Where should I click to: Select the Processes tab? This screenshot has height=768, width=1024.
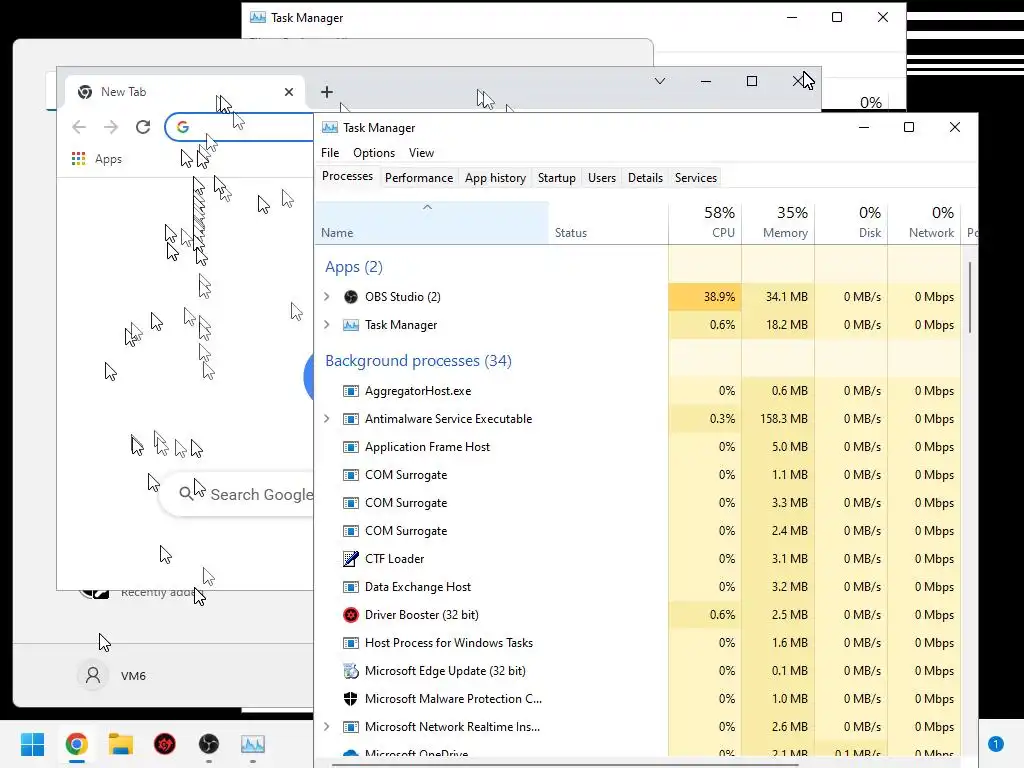[347, 176]
